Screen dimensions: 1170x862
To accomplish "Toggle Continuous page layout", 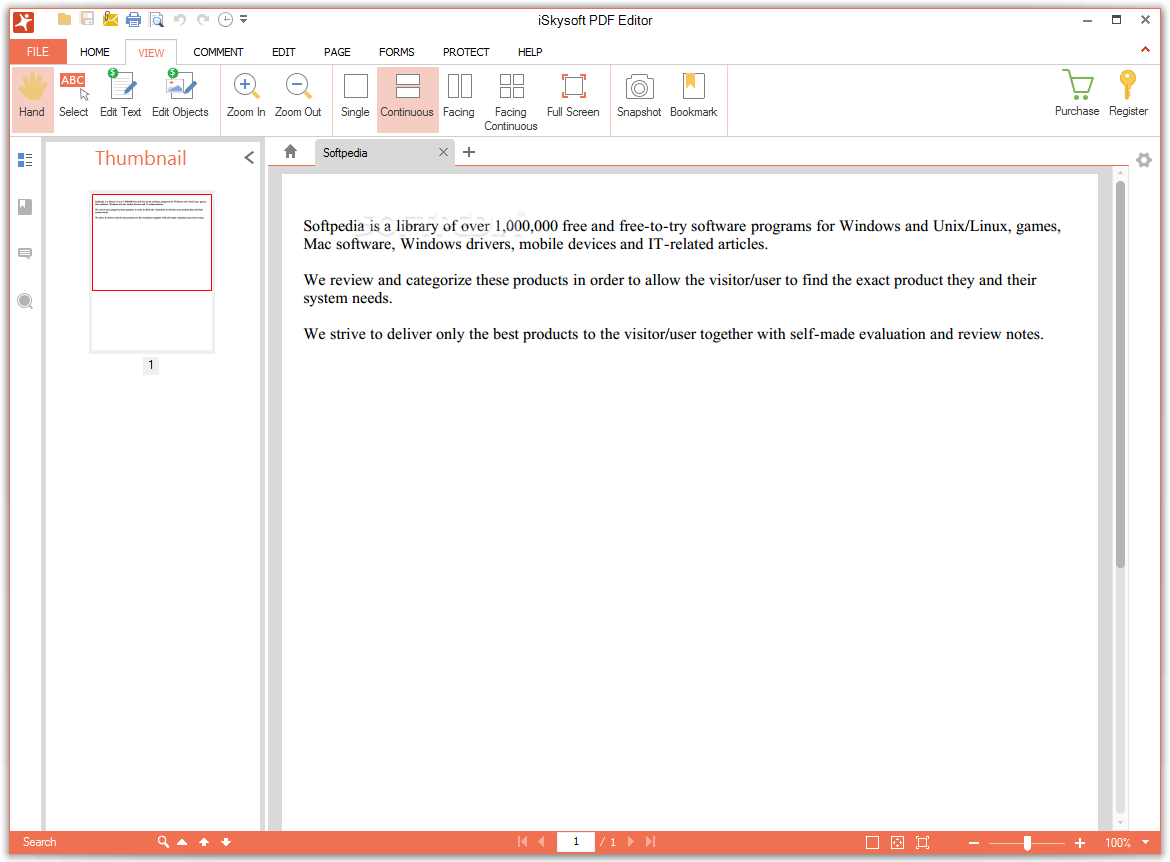I will [407, 98].
